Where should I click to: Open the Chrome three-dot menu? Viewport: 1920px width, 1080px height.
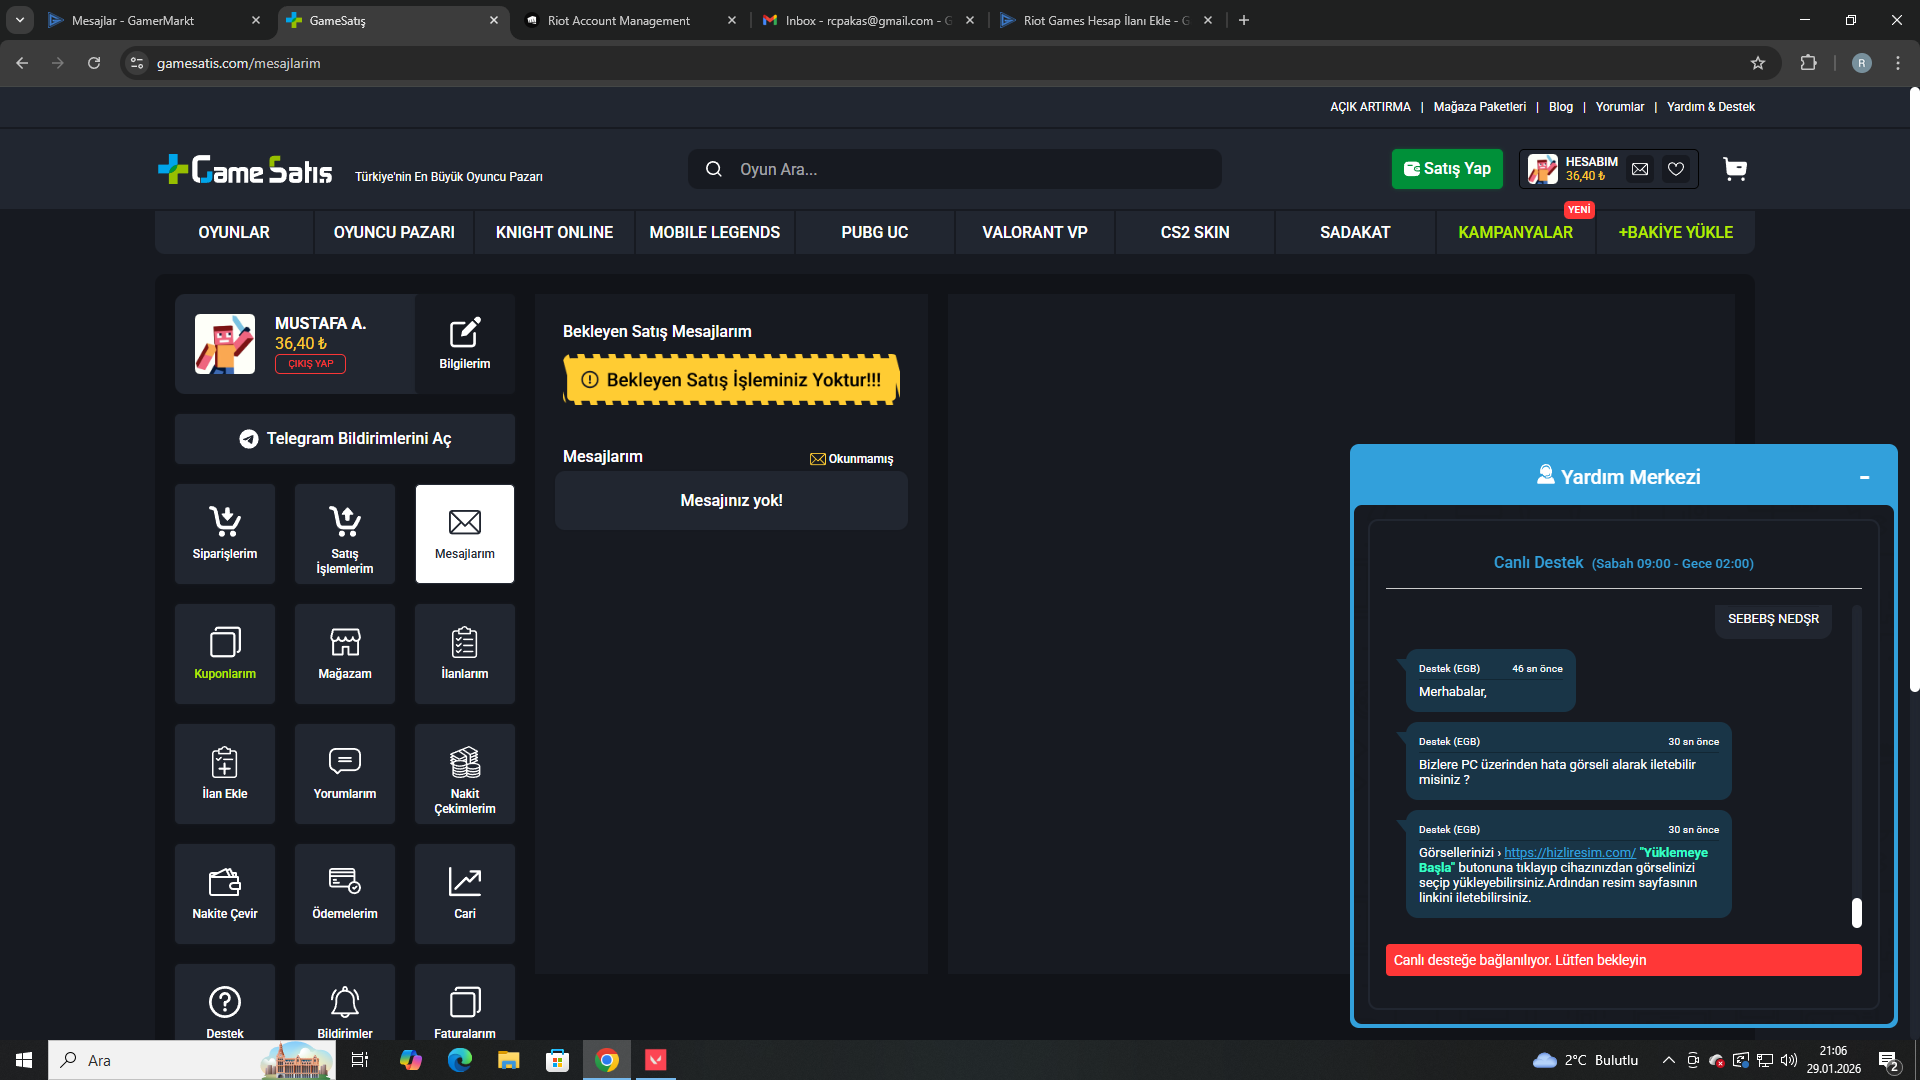(x=1898, y=63)
